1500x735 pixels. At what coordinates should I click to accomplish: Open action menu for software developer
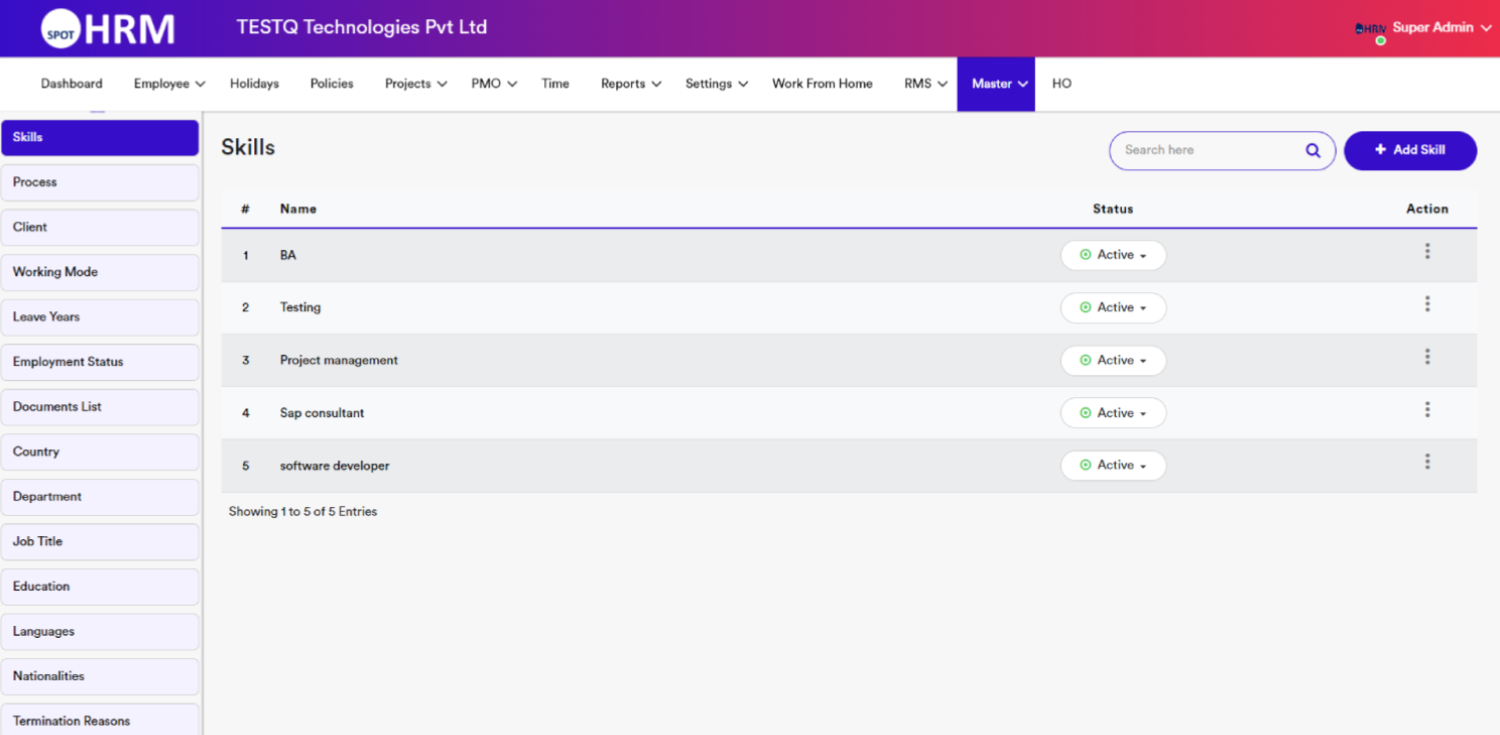pyautogui.click(x=1427, y=462)
